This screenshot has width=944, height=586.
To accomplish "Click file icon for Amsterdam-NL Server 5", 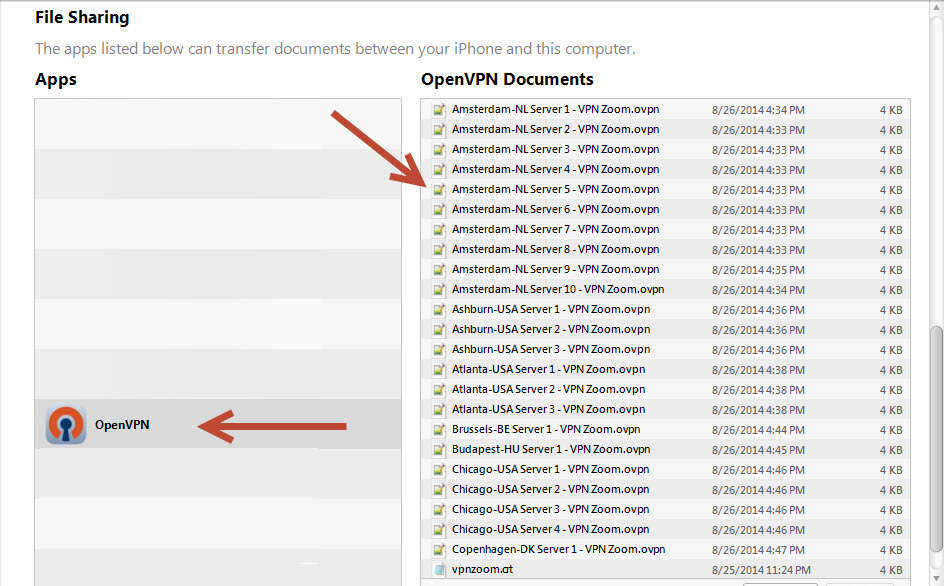I will click(x=439, y=190).
